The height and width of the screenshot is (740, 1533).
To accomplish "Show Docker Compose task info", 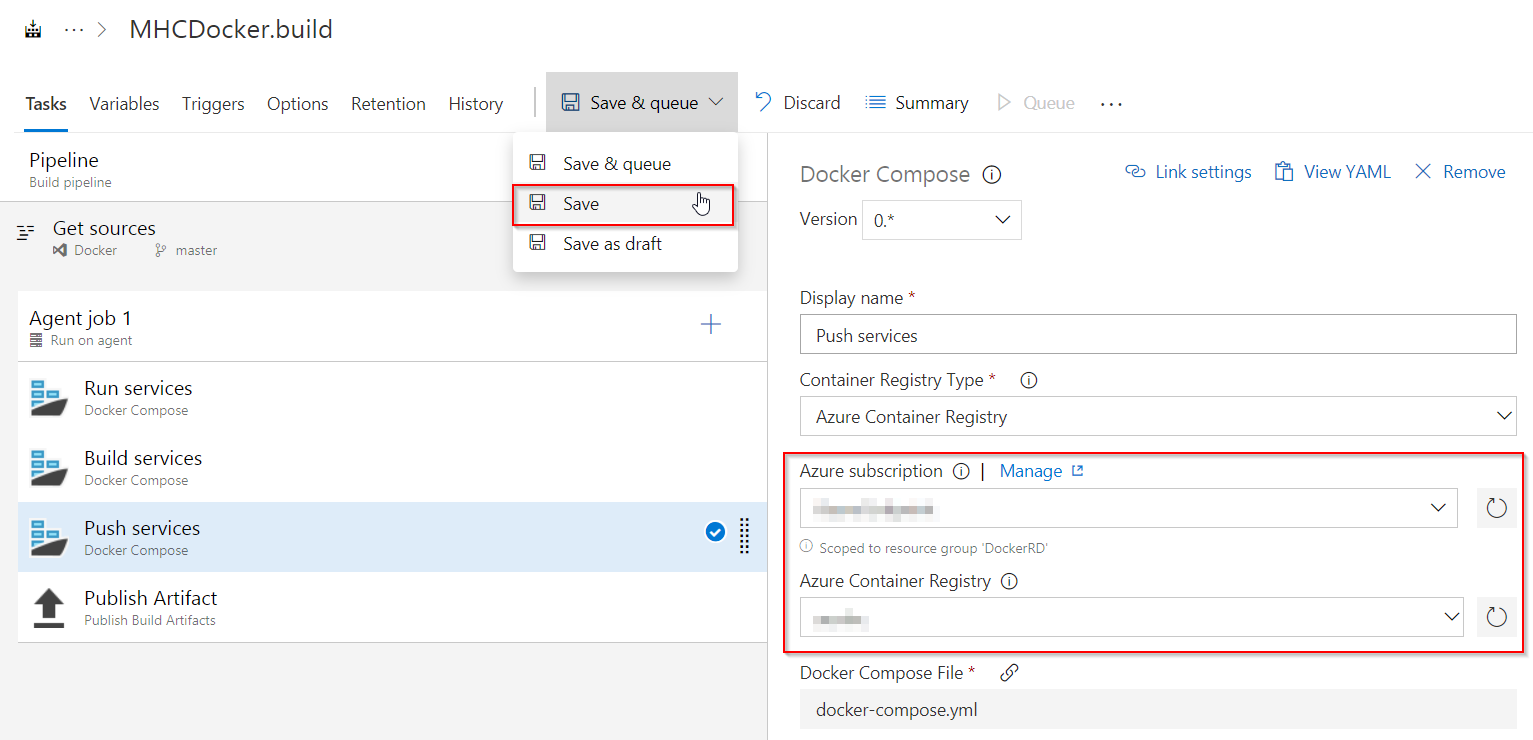I will click(992, 175).
